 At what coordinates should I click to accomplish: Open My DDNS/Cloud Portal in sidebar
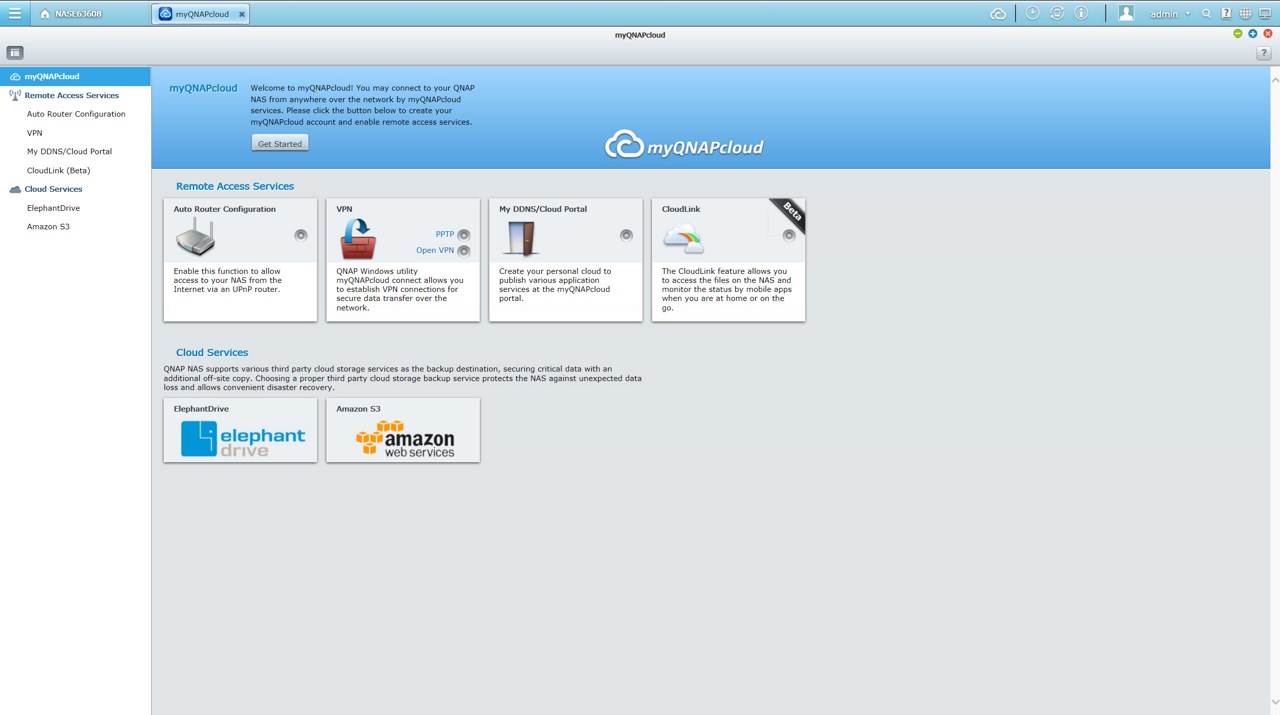tap(69, 152)
